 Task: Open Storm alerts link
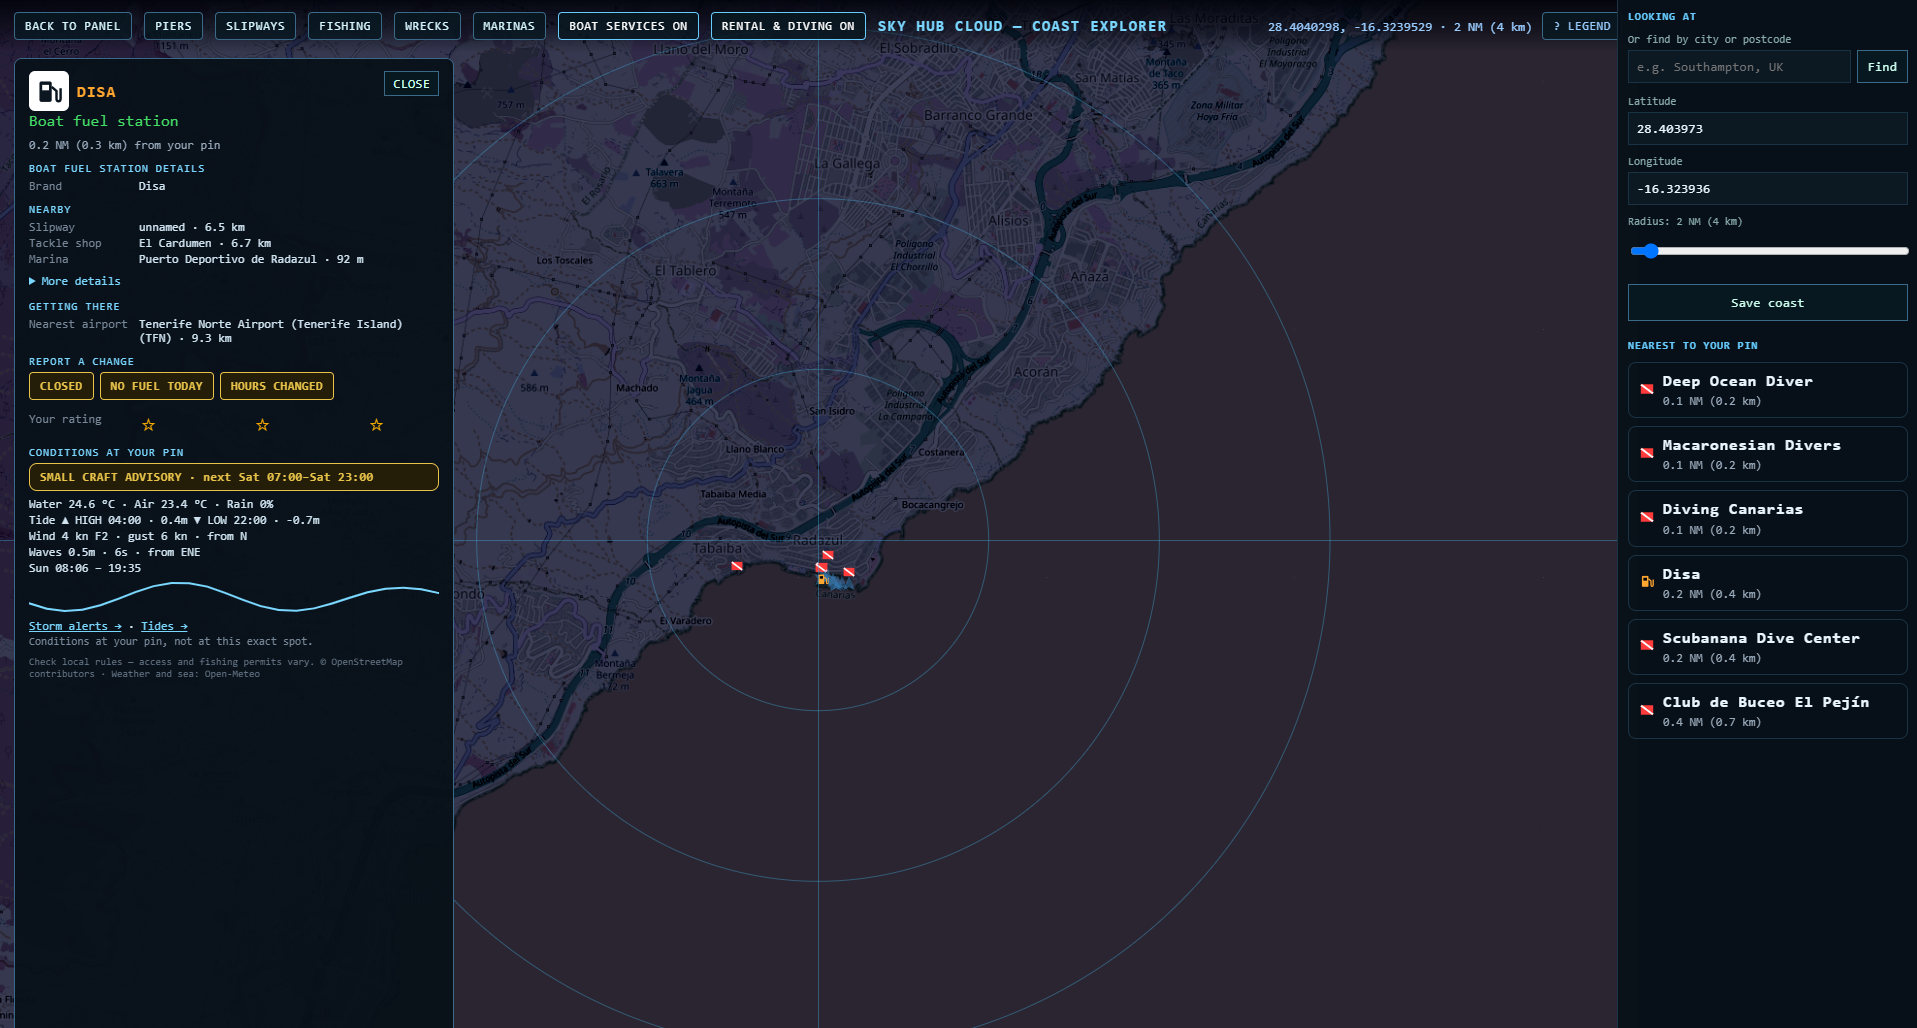pos(75,626)
